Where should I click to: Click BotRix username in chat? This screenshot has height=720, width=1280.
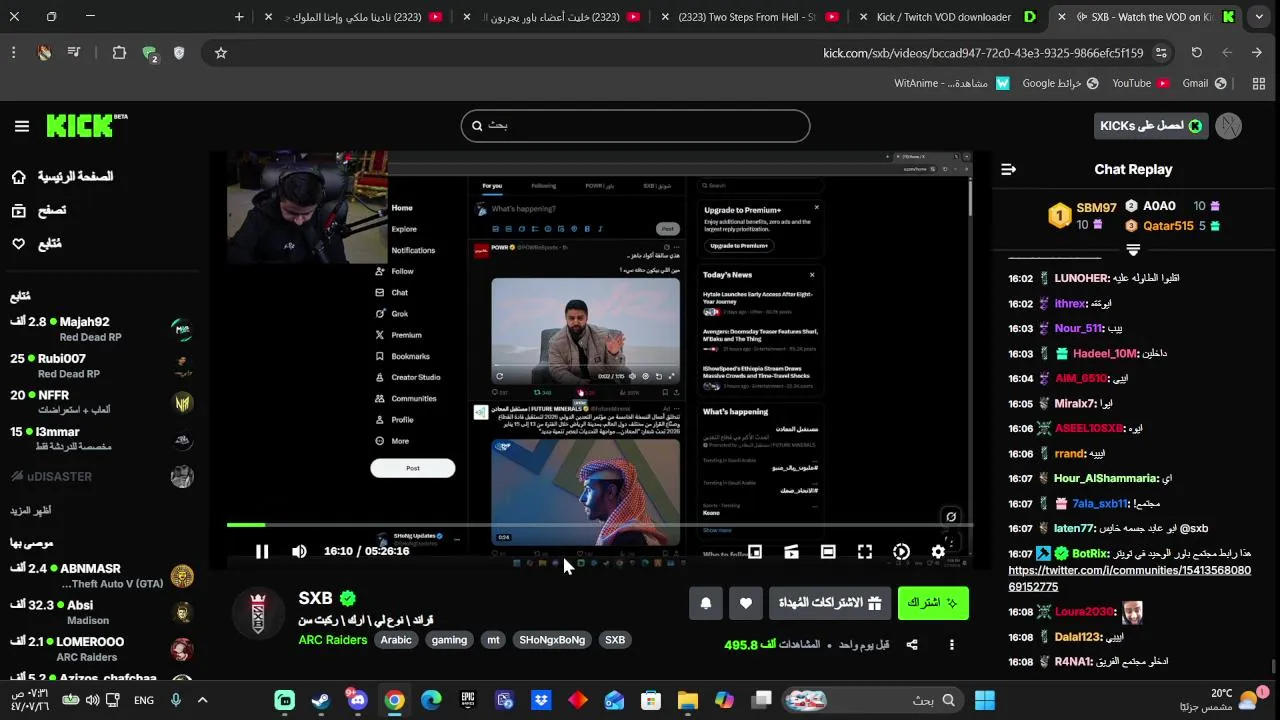point(1090,553)
